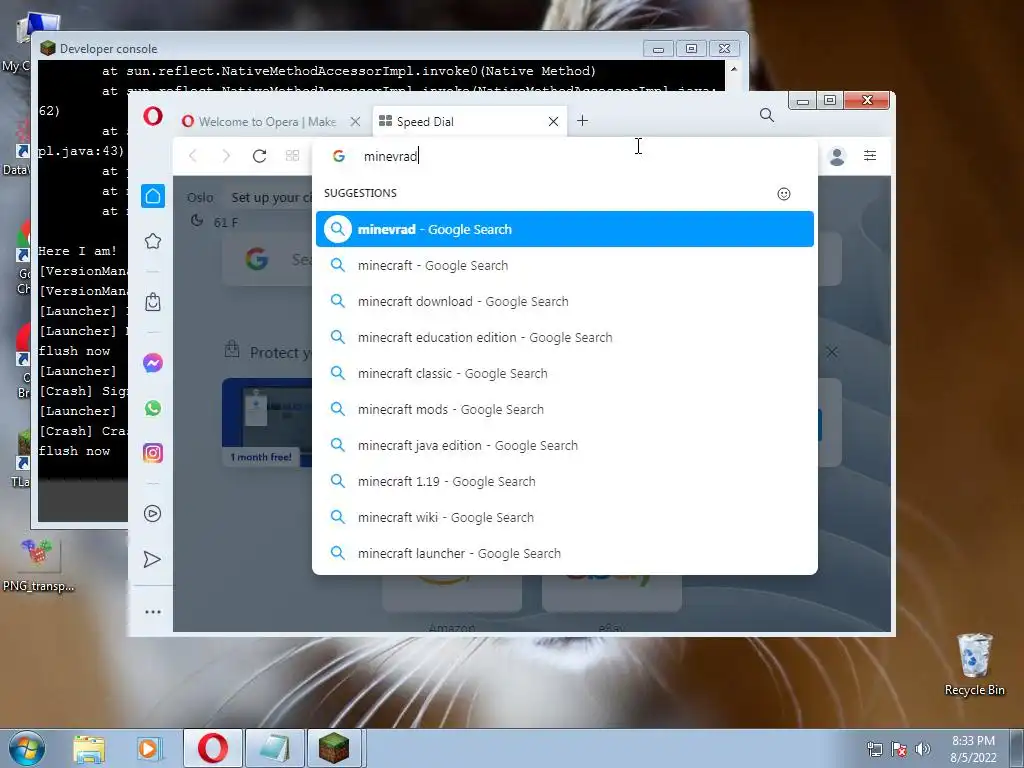Image resolution: width=1024 pixels, height=768 pixels.
Task: Switch to the Welcome to Opera tab
Action: (x=267, y=121)
